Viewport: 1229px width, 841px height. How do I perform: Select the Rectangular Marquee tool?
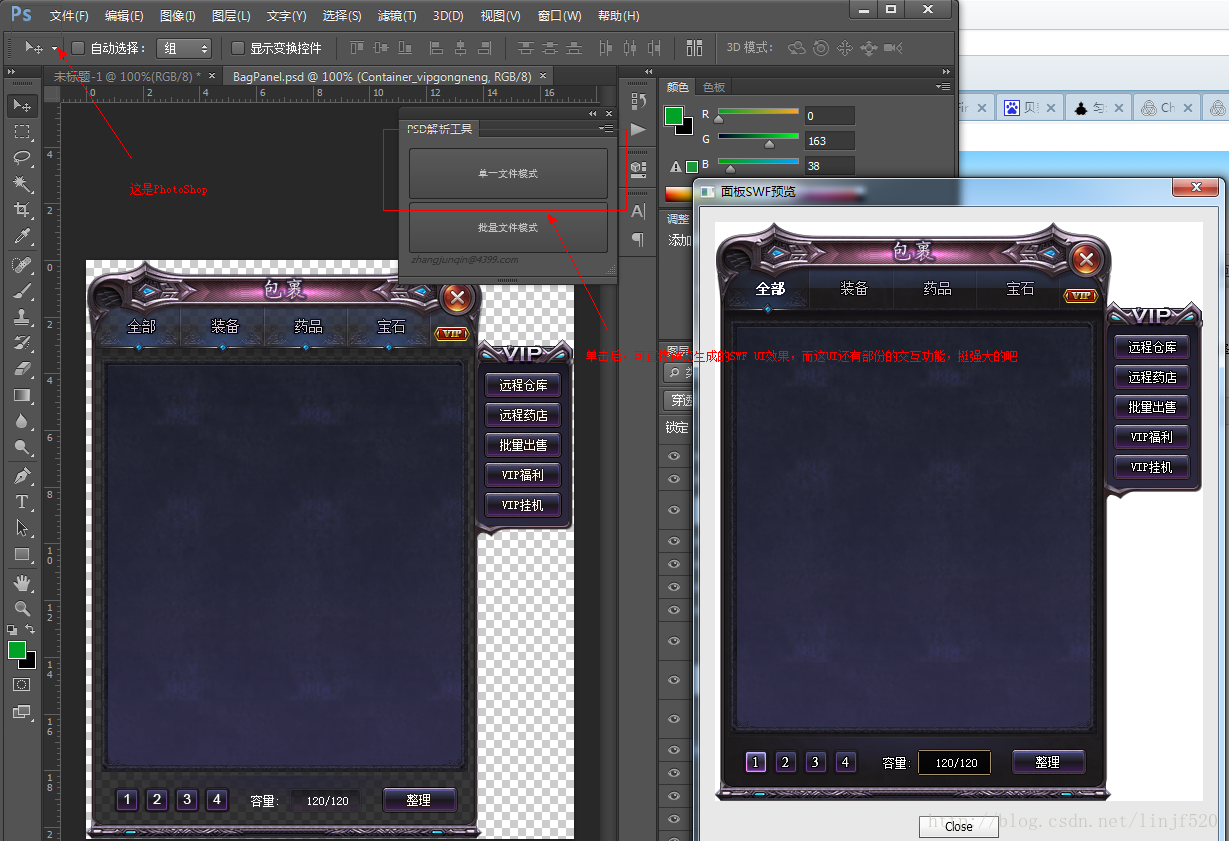(x=22, y=132)
